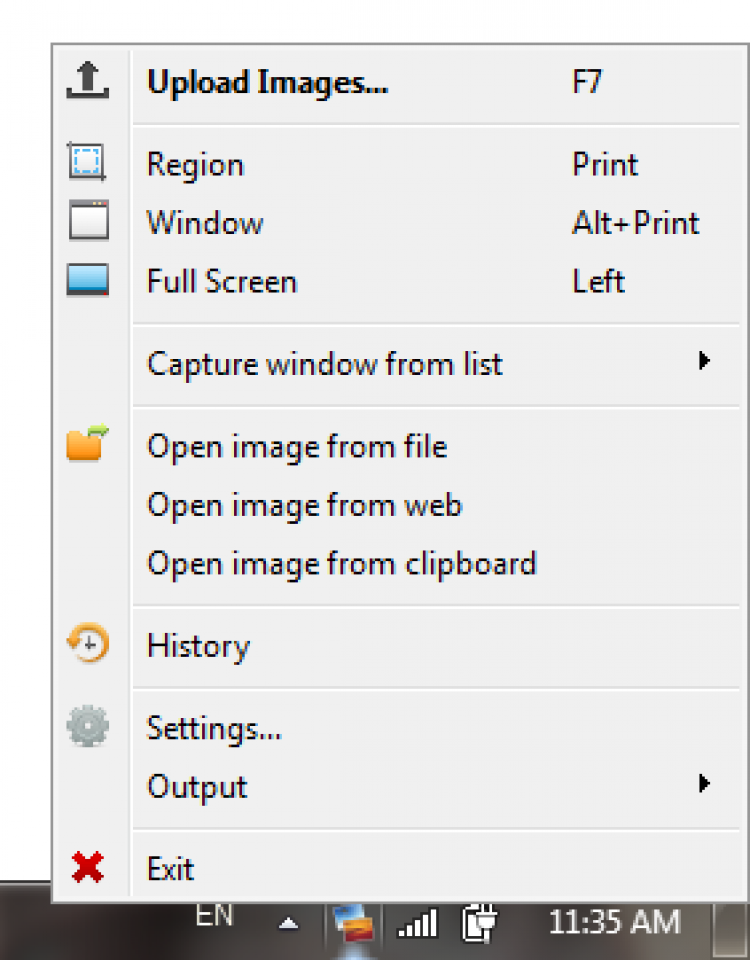Open the network signal tray icon
This screenshot has width=750, height=960.
click(x=417, y=923)
